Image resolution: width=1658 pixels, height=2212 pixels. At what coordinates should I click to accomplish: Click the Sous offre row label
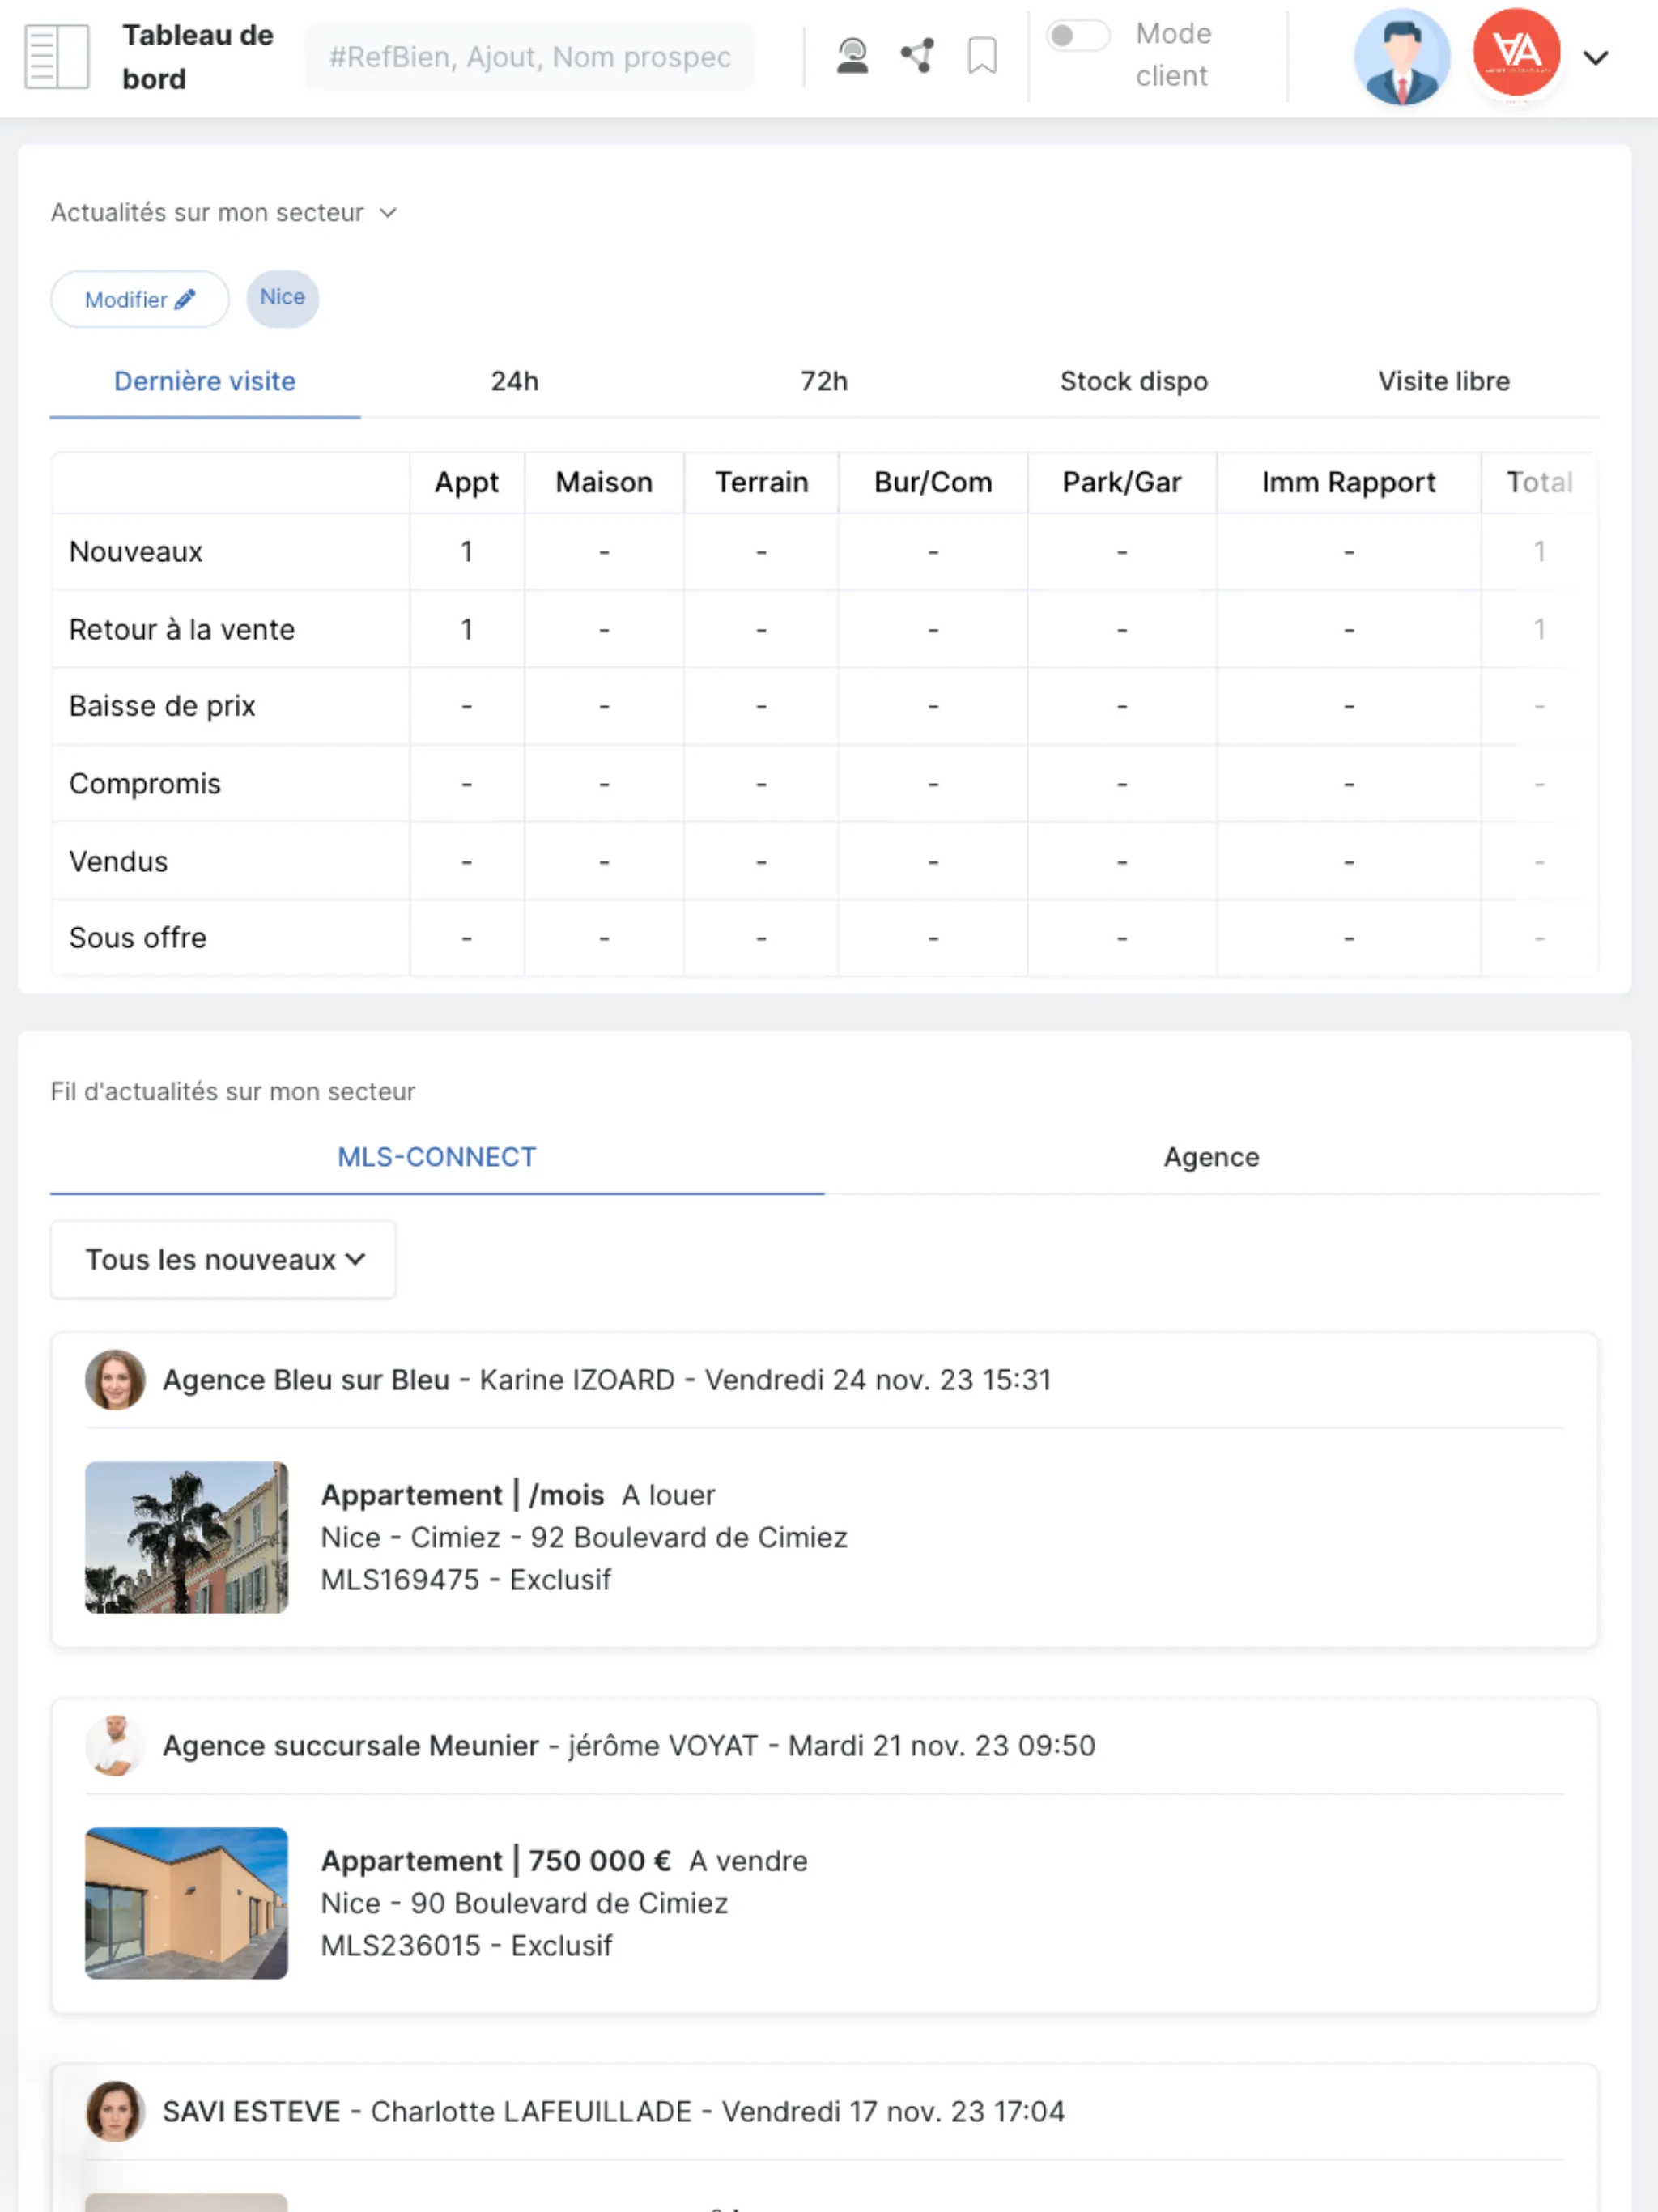coord(138,938)
